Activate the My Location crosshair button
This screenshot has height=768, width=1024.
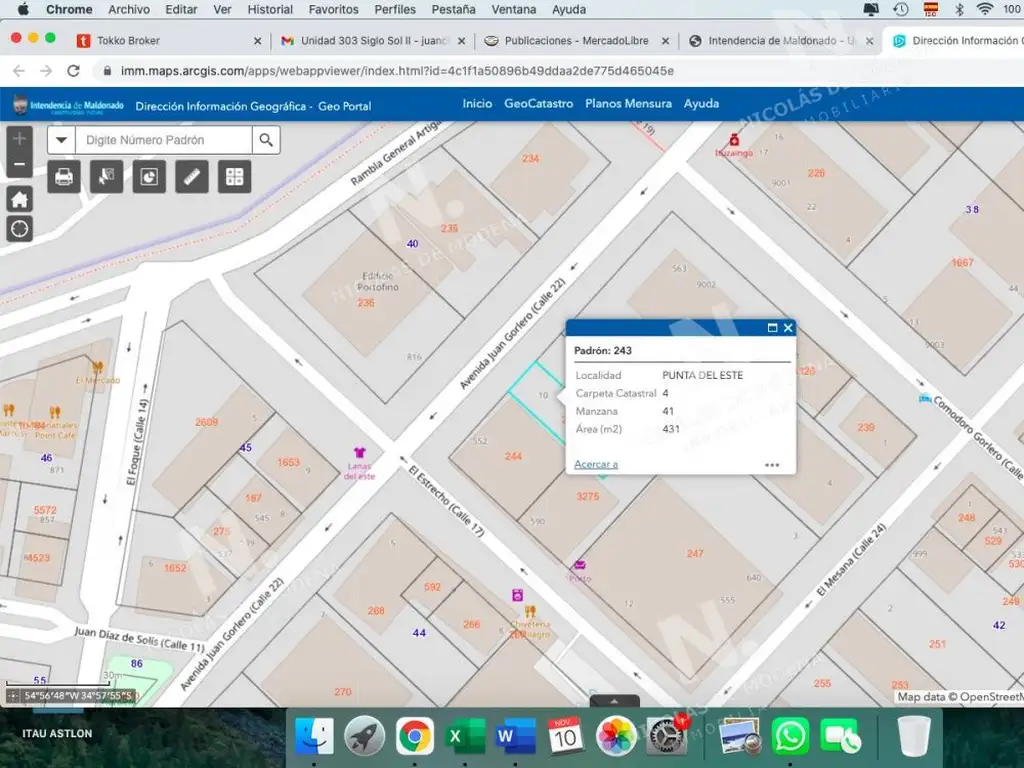pyautogui.click(x=20, y=229)
